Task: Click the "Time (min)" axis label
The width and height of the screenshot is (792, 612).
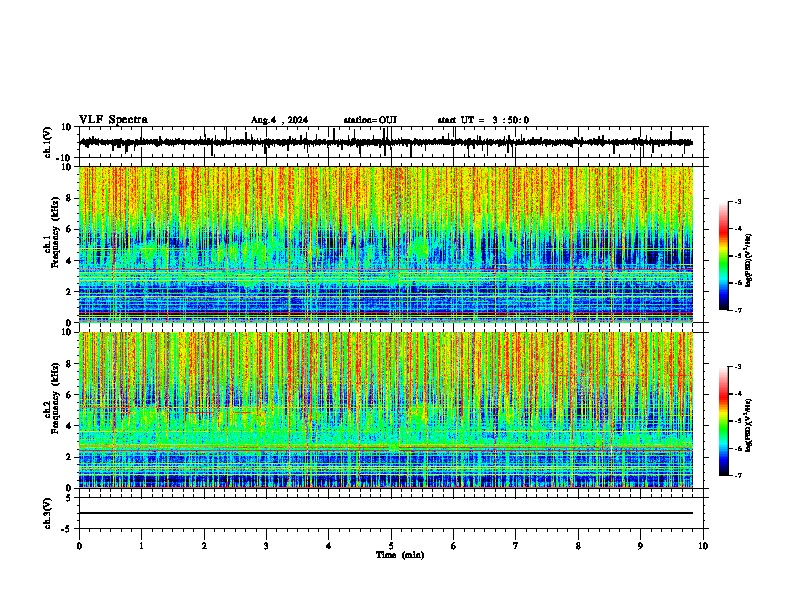Action: 400,555
